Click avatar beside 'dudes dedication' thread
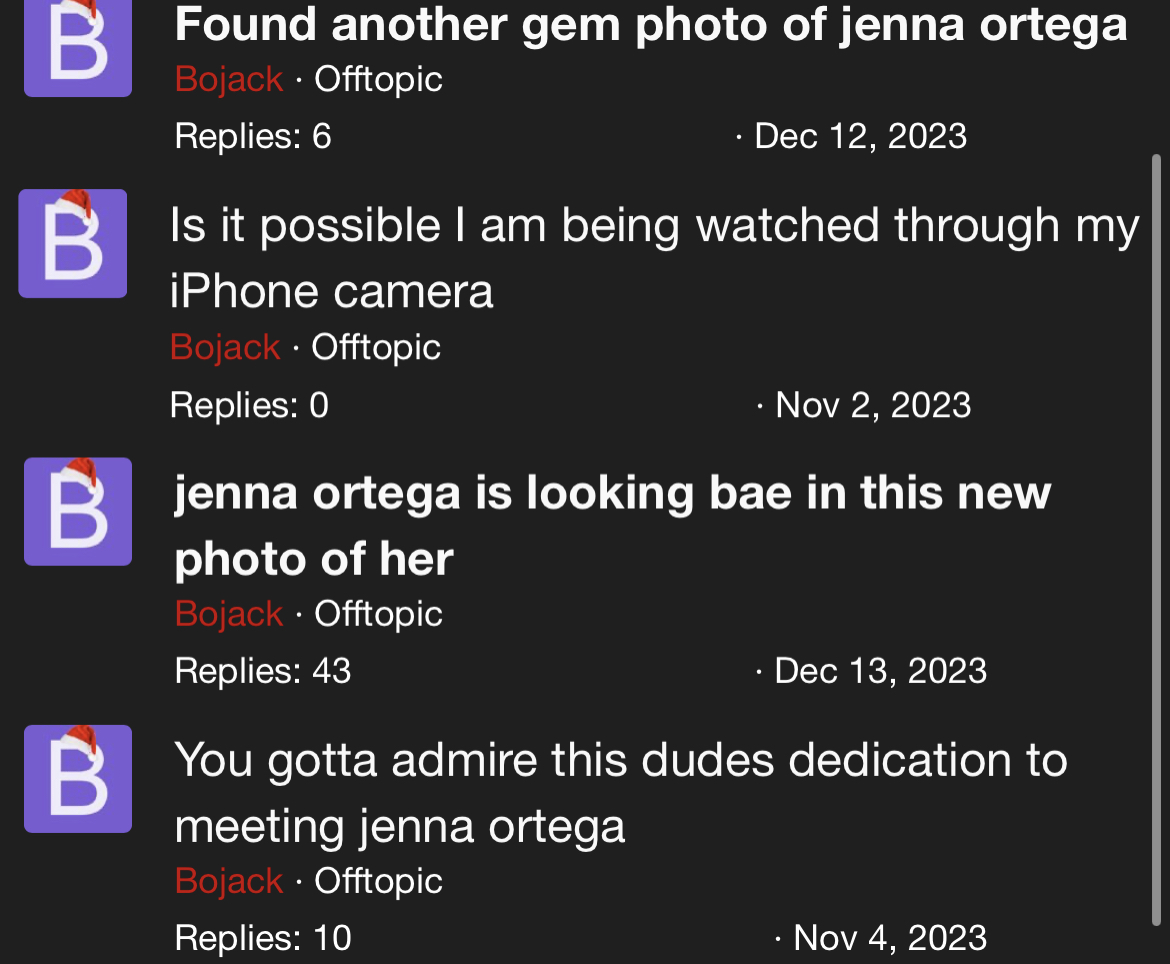The height and width of the screenshot is (964, 1170). pos(78,778)
